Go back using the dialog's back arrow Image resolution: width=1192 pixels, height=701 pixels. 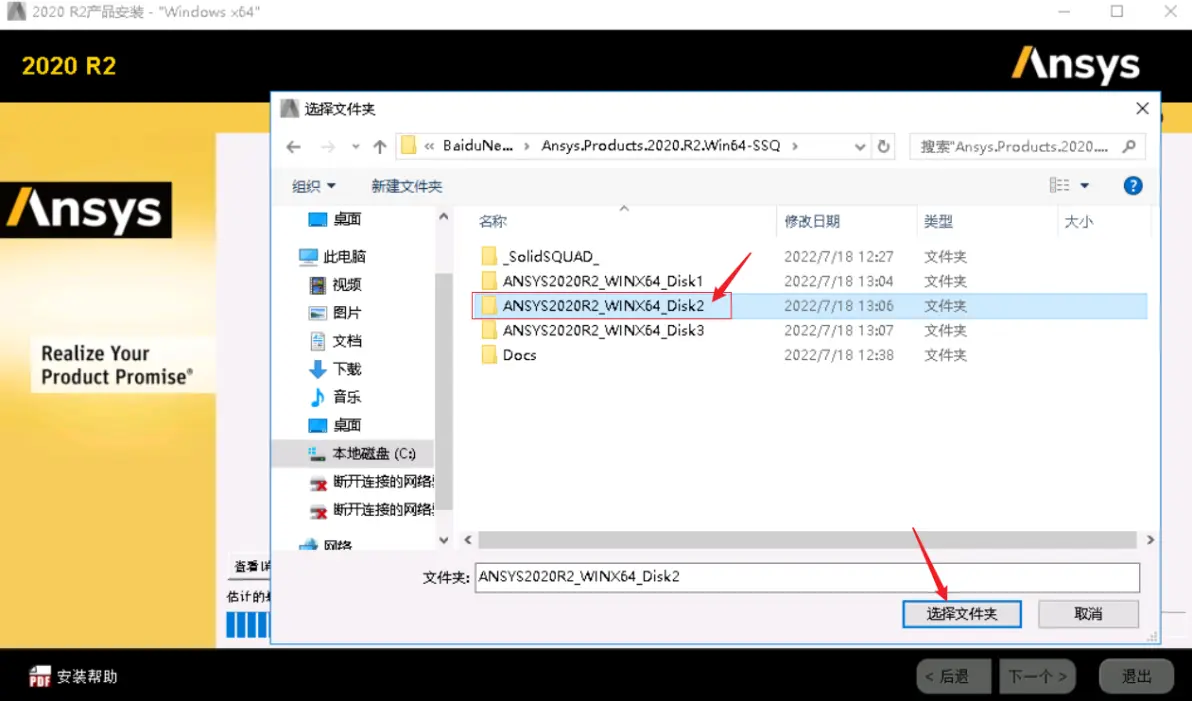pos(293,147)
